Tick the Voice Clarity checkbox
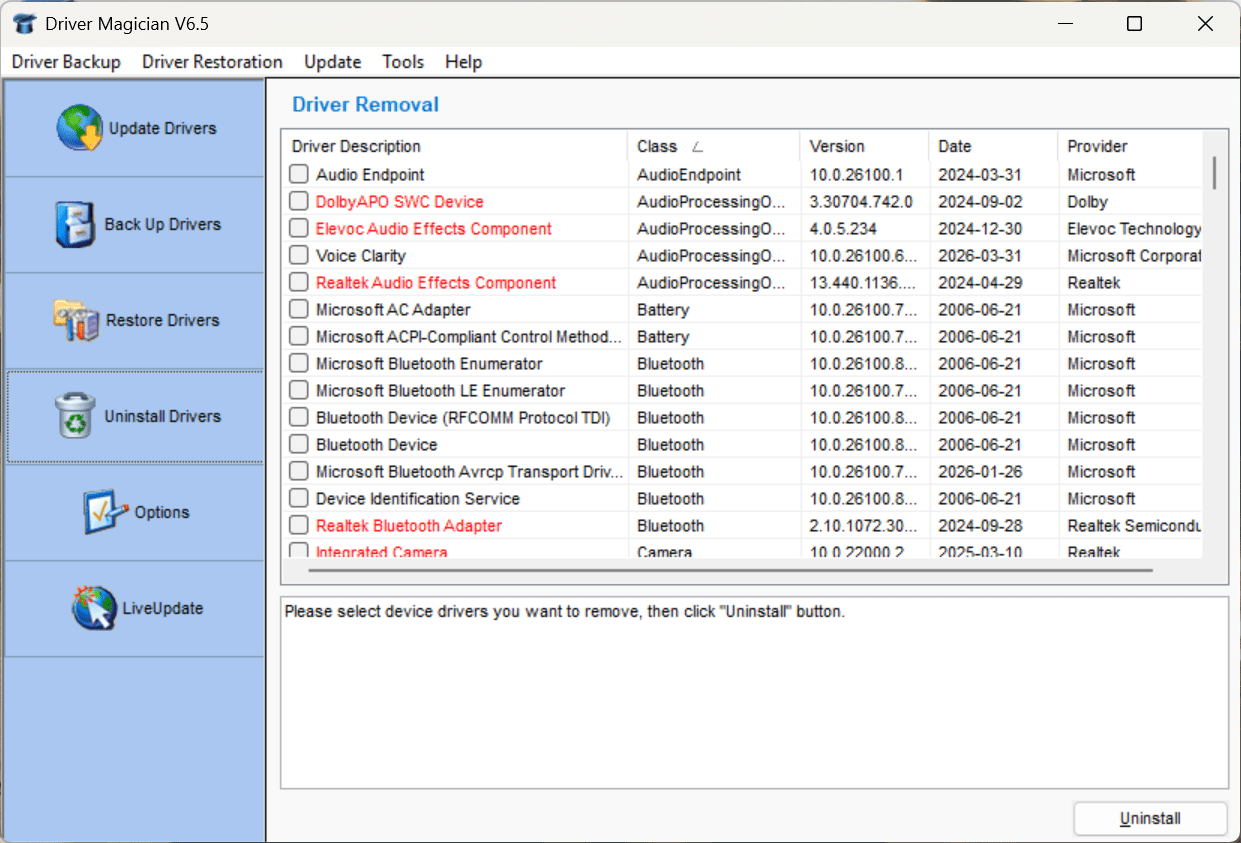Image resolution: width=1241 pixels, height=843 pixels. [x=299, y=255]
